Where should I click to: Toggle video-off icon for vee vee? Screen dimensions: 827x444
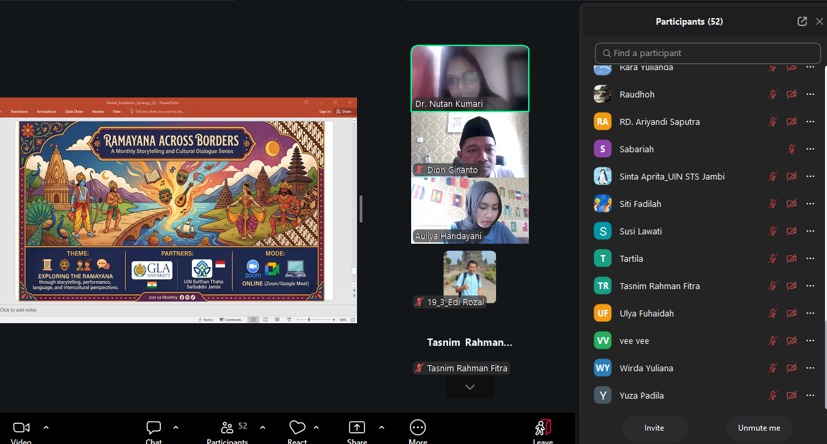click(x=791, y=341)
